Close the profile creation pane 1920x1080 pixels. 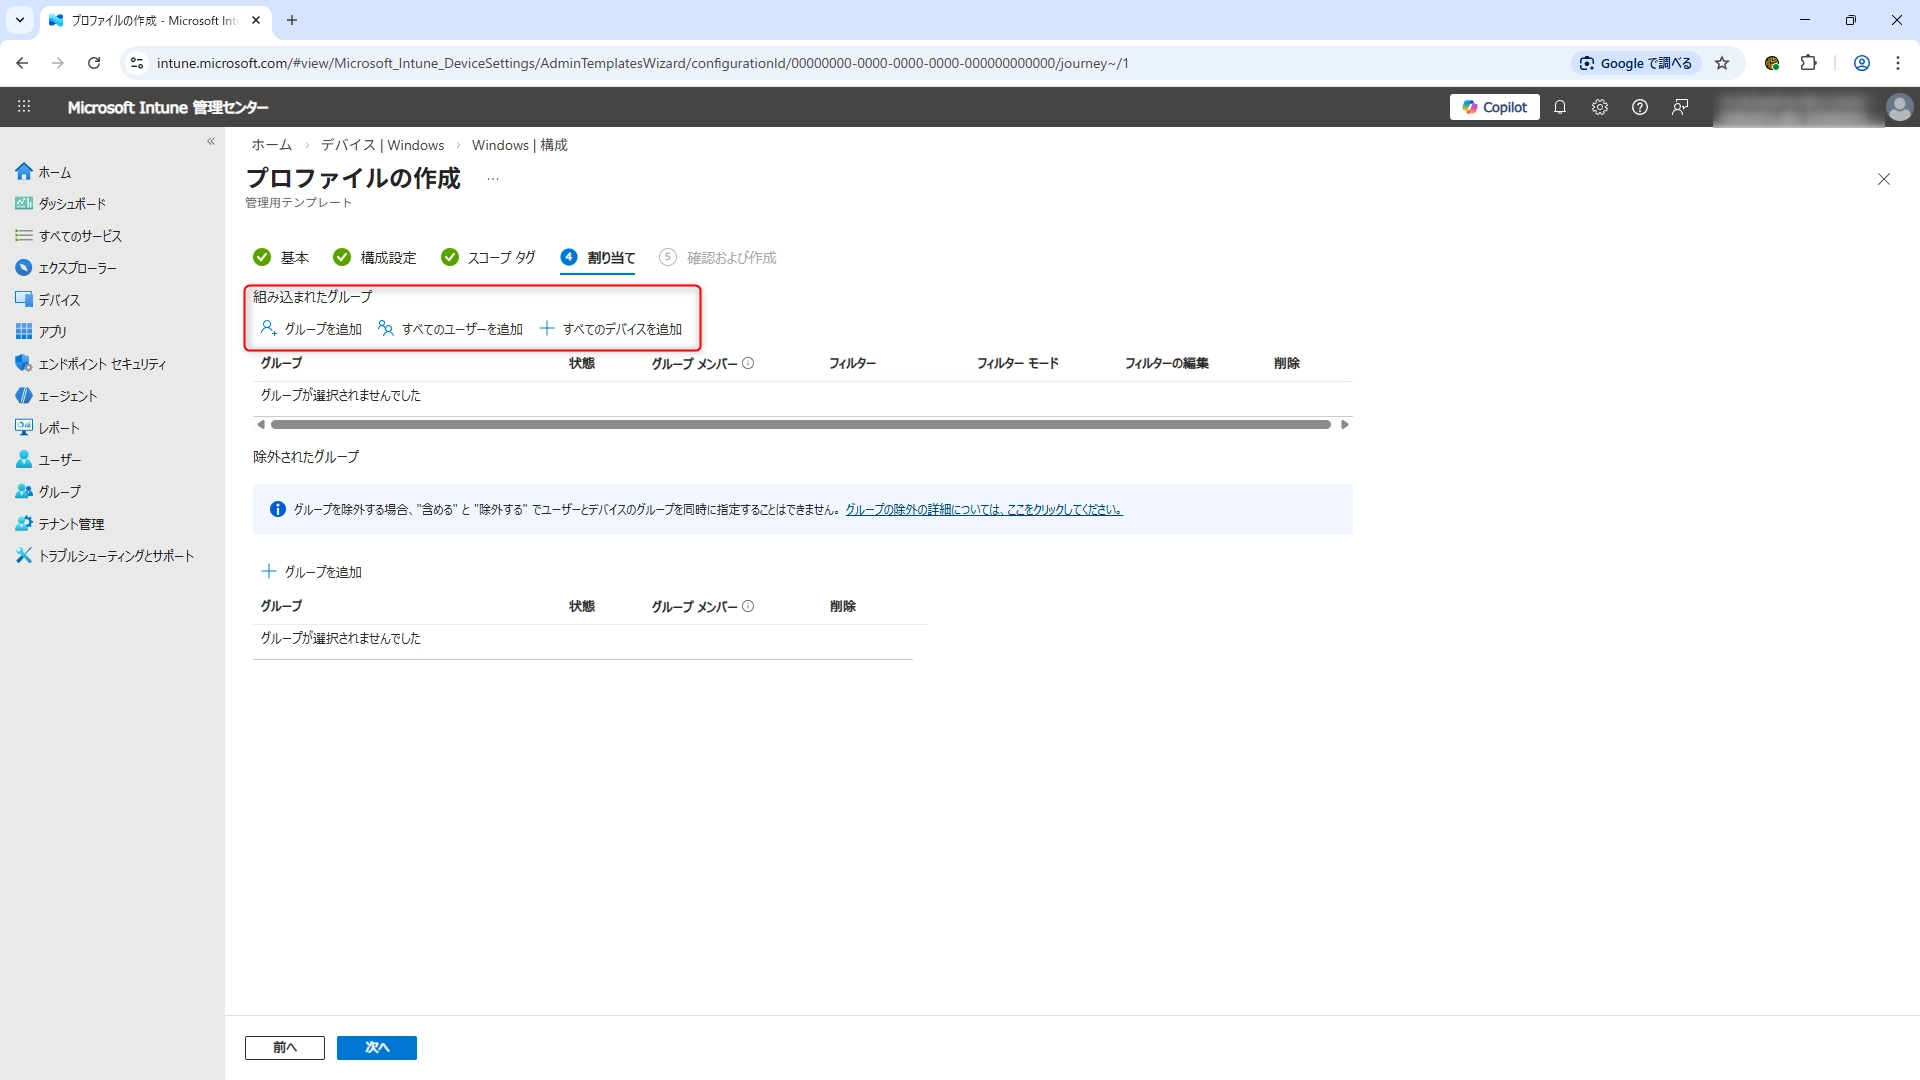point(1883,179)
